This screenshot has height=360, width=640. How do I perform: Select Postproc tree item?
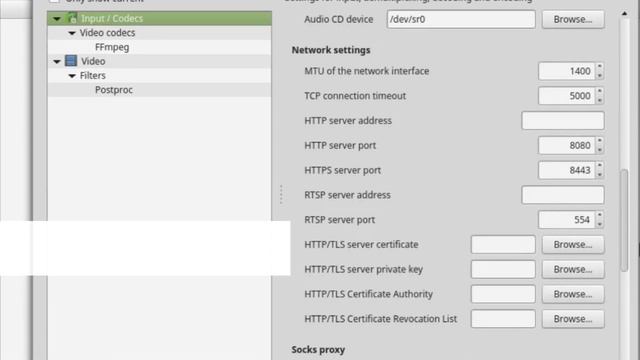[x=160, y=90]
